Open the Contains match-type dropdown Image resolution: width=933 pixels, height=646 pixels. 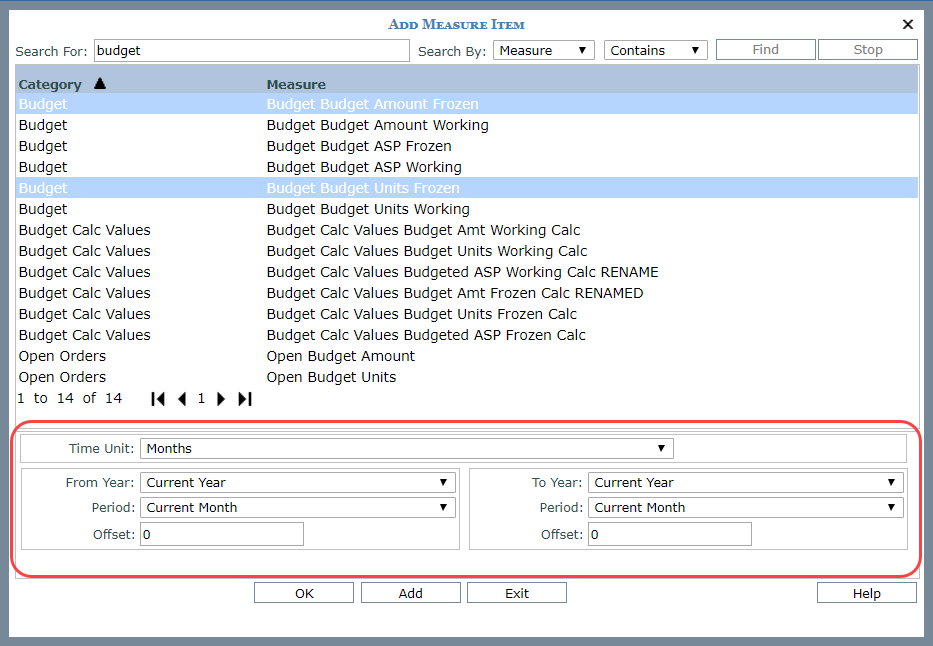pos(655,50)
